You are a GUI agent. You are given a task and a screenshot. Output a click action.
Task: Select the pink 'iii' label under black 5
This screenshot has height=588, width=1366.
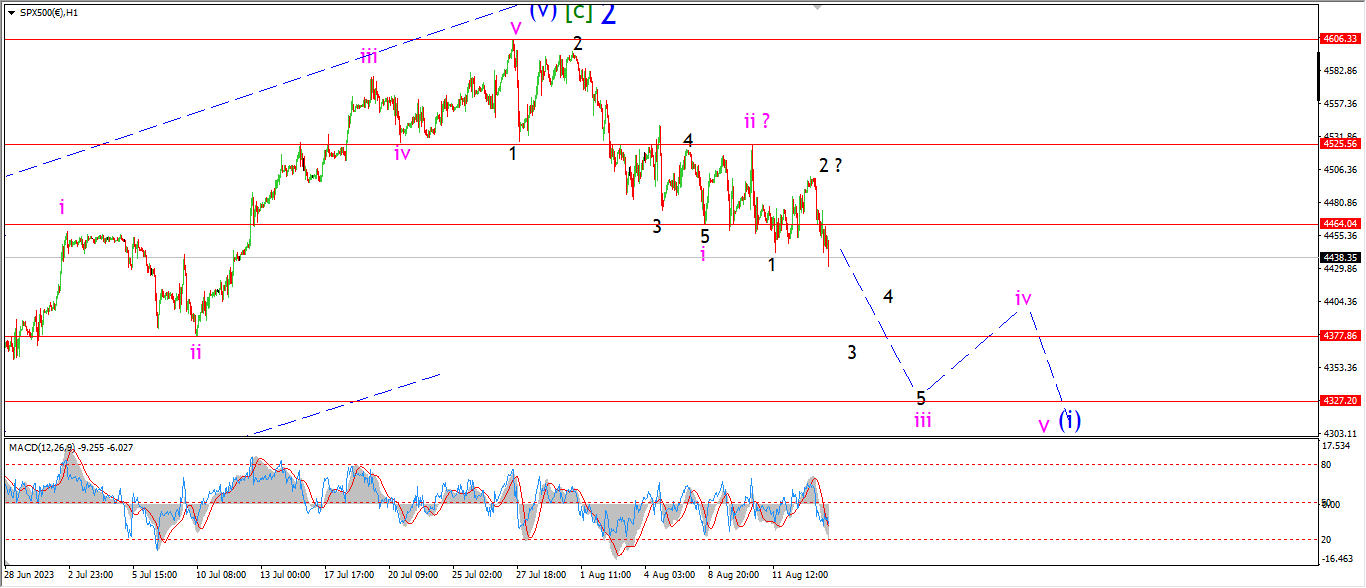click(x=922, y=420)
